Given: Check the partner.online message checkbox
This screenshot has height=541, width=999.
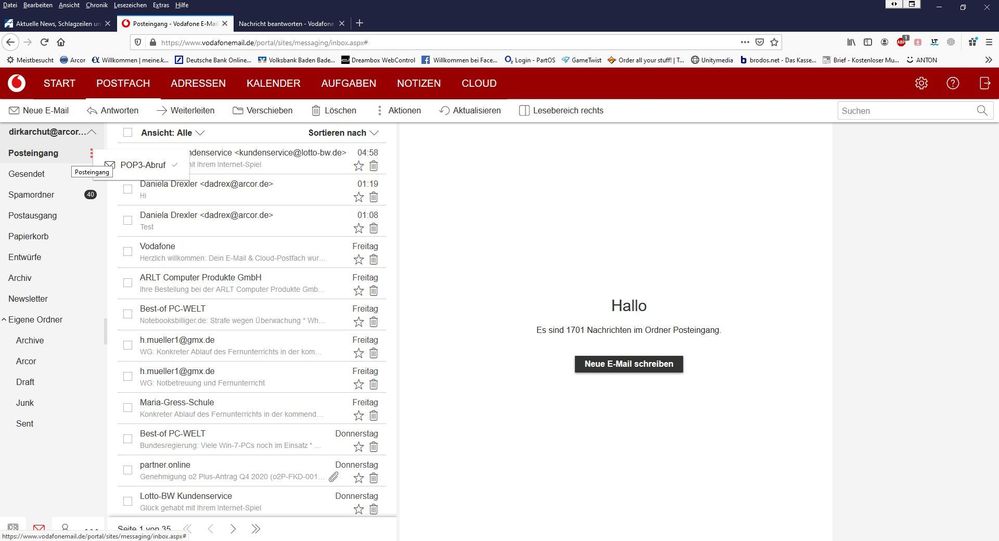Looking at the screenshot, I should 127,470.
